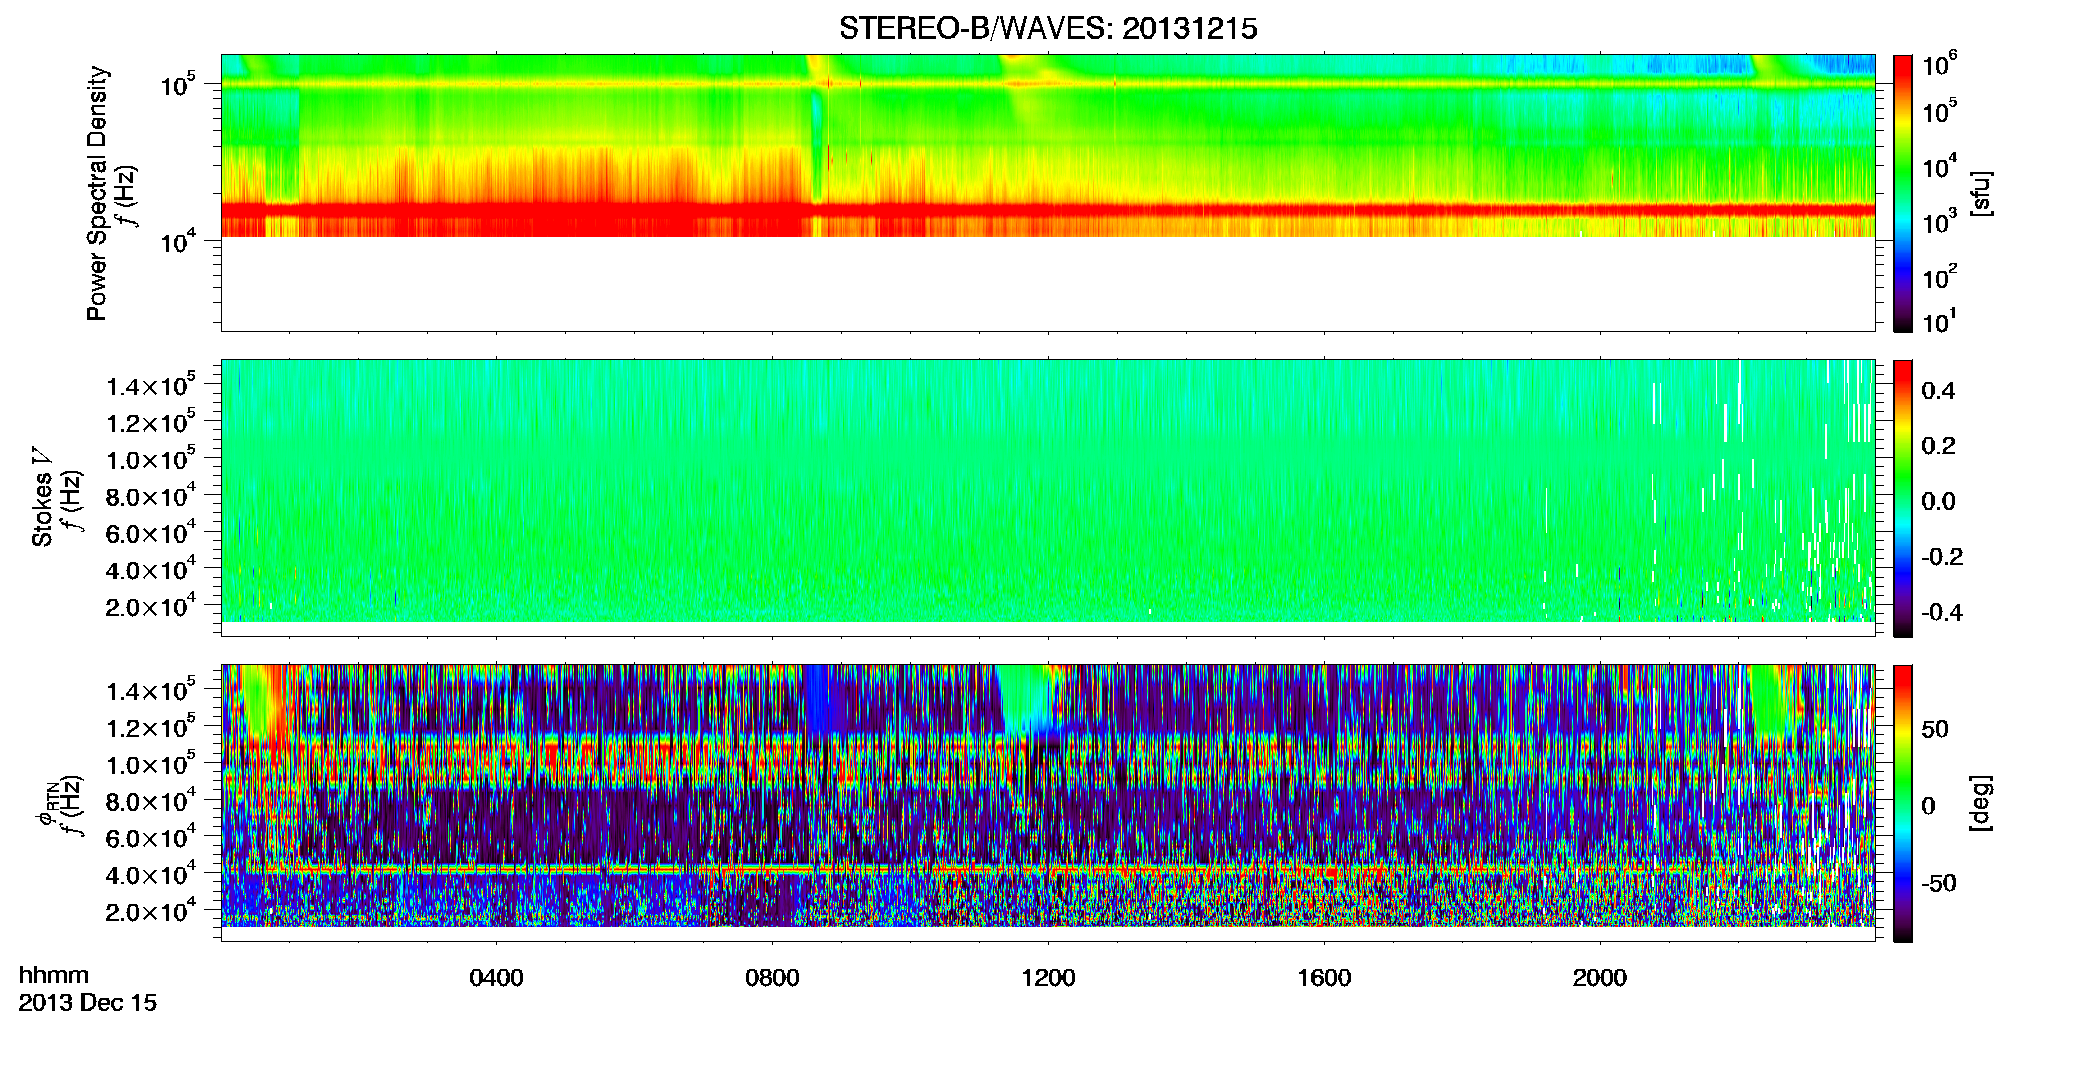Click inside the φ RTN plot panel
The image size is (2096, 1080).
[x=1048, y=803]
